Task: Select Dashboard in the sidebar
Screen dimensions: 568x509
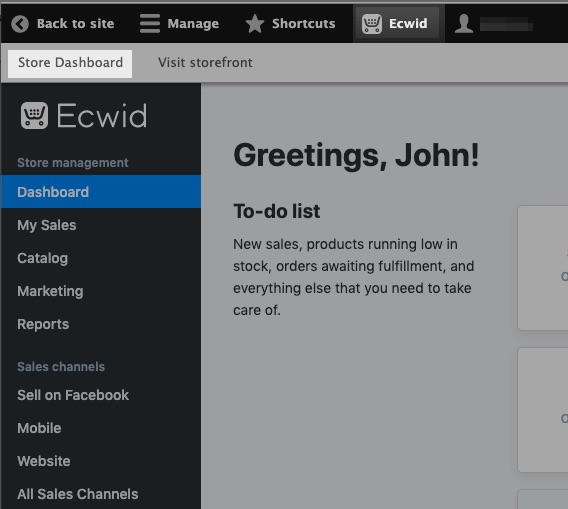Action: coord(101,192)
